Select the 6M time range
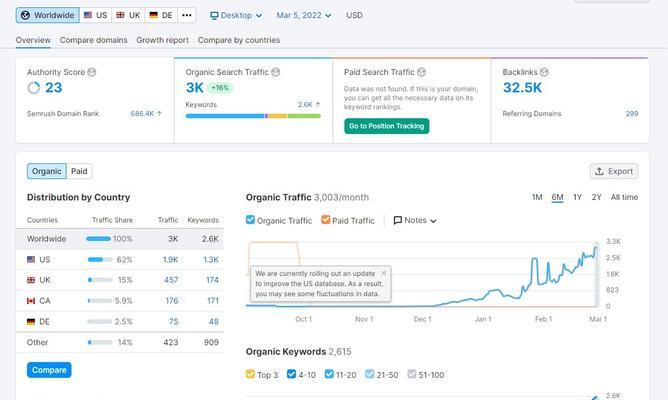The image size is (668, 400). 557,197
